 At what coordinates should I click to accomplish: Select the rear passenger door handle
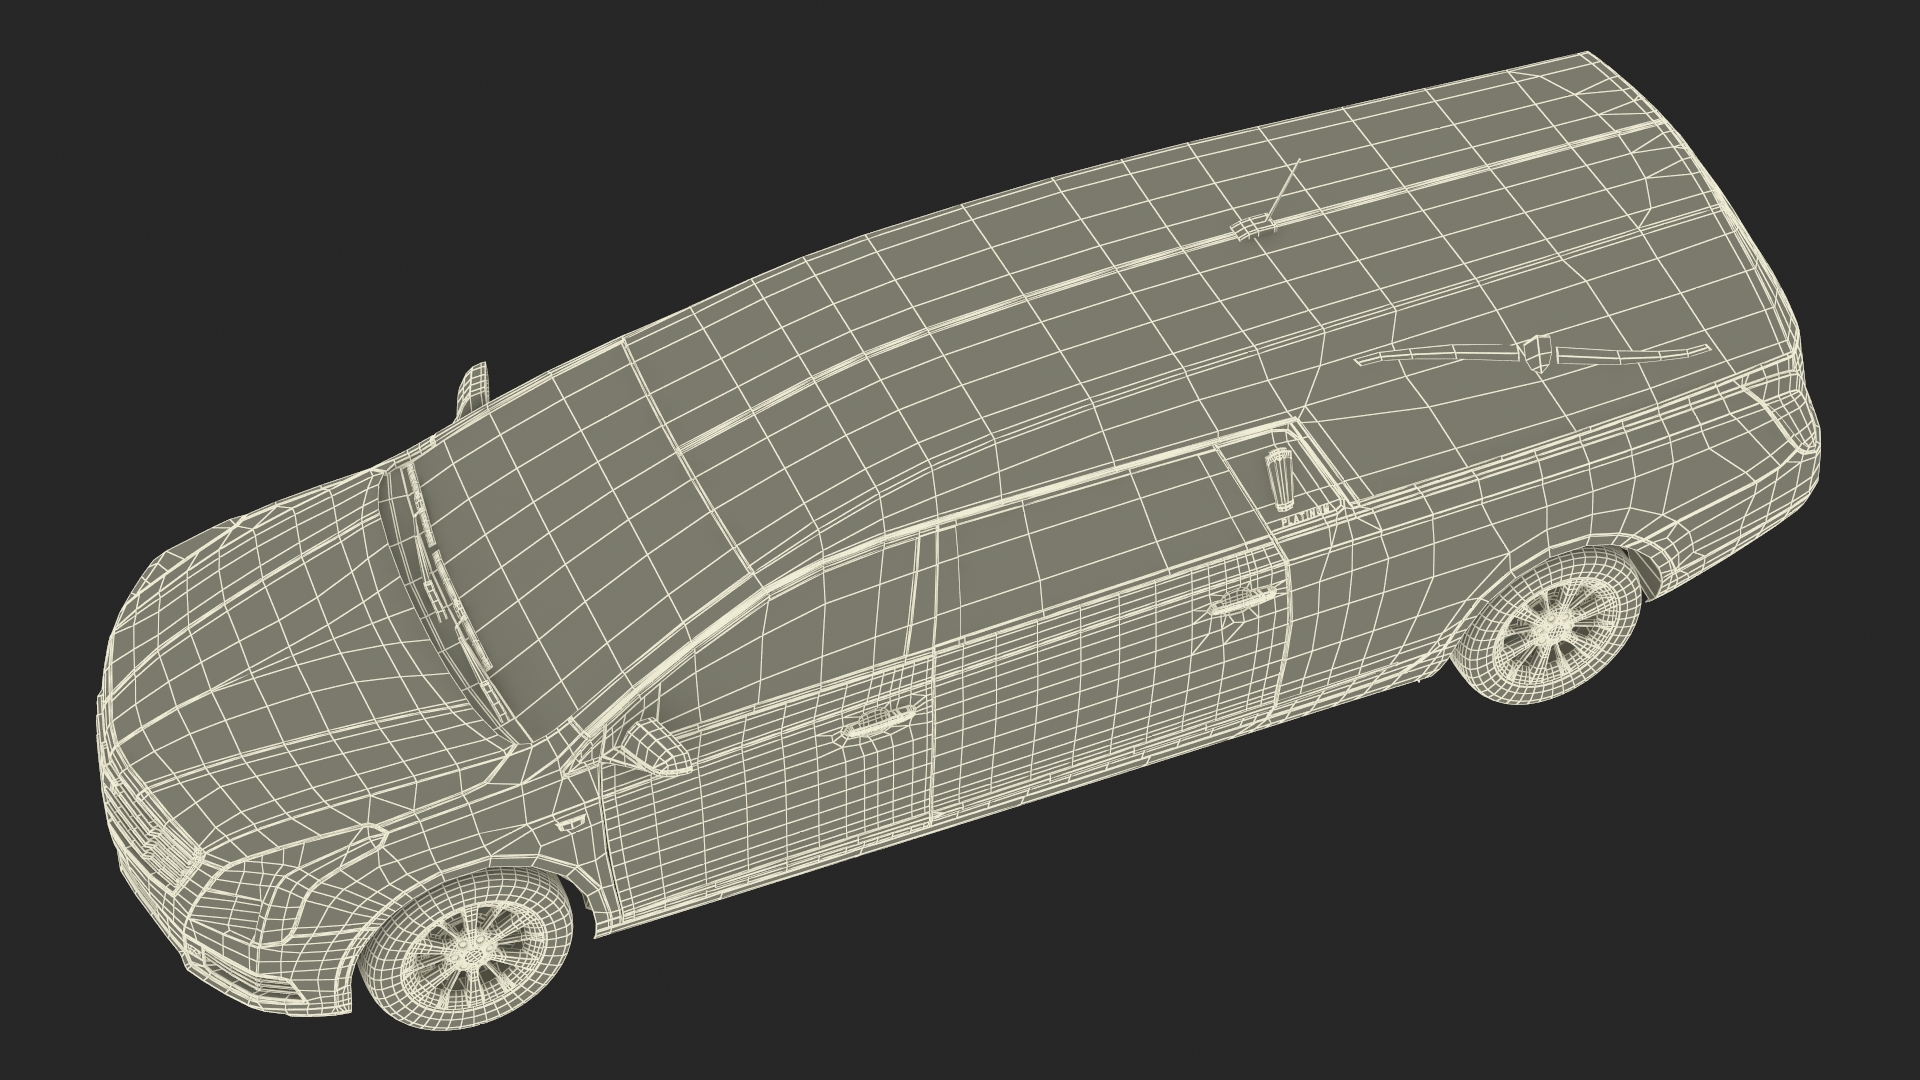pyautogui.click(x=1240, y=600)
